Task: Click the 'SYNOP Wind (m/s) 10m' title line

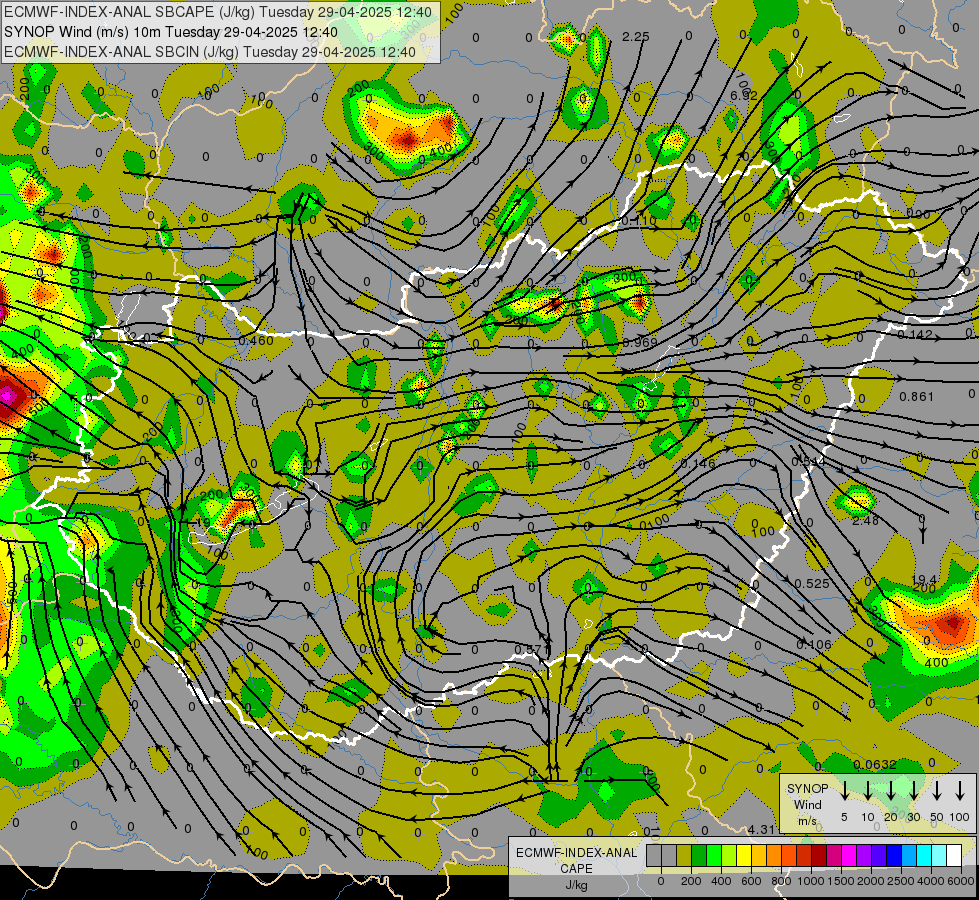Action: tap(170, 32)
